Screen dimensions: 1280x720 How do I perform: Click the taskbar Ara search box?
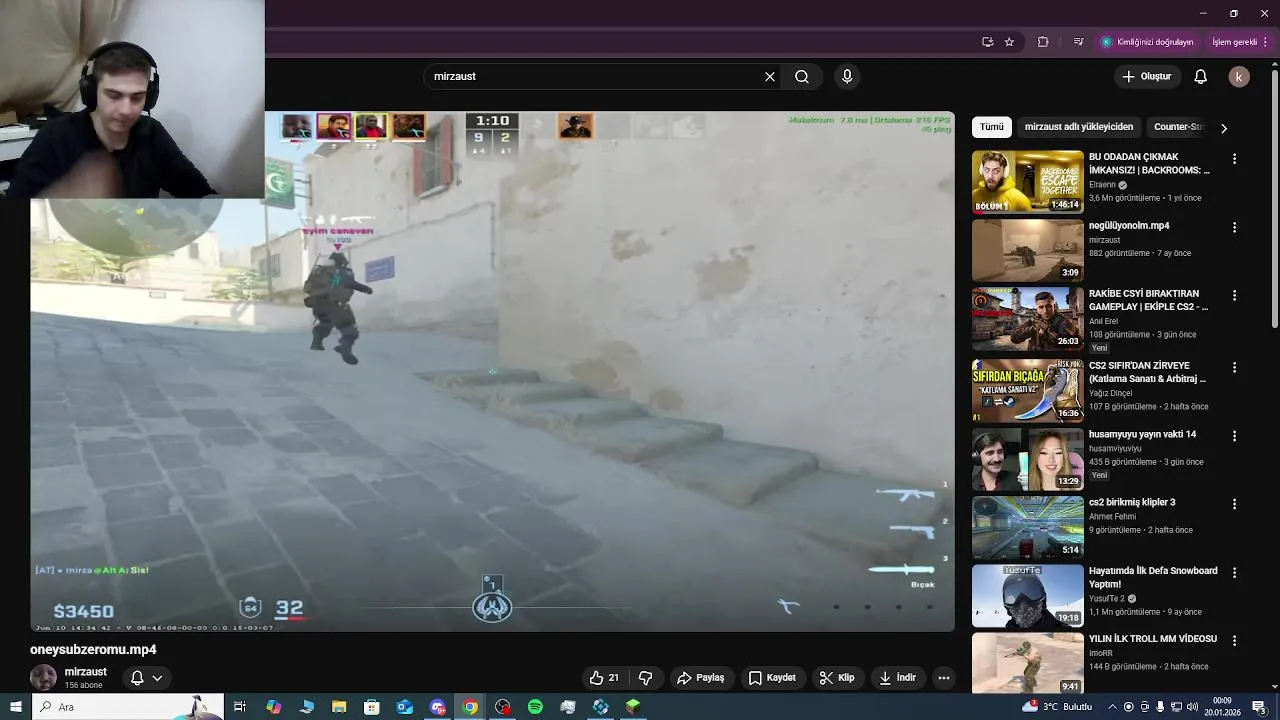pyautogui.click(x=126, y=707)
